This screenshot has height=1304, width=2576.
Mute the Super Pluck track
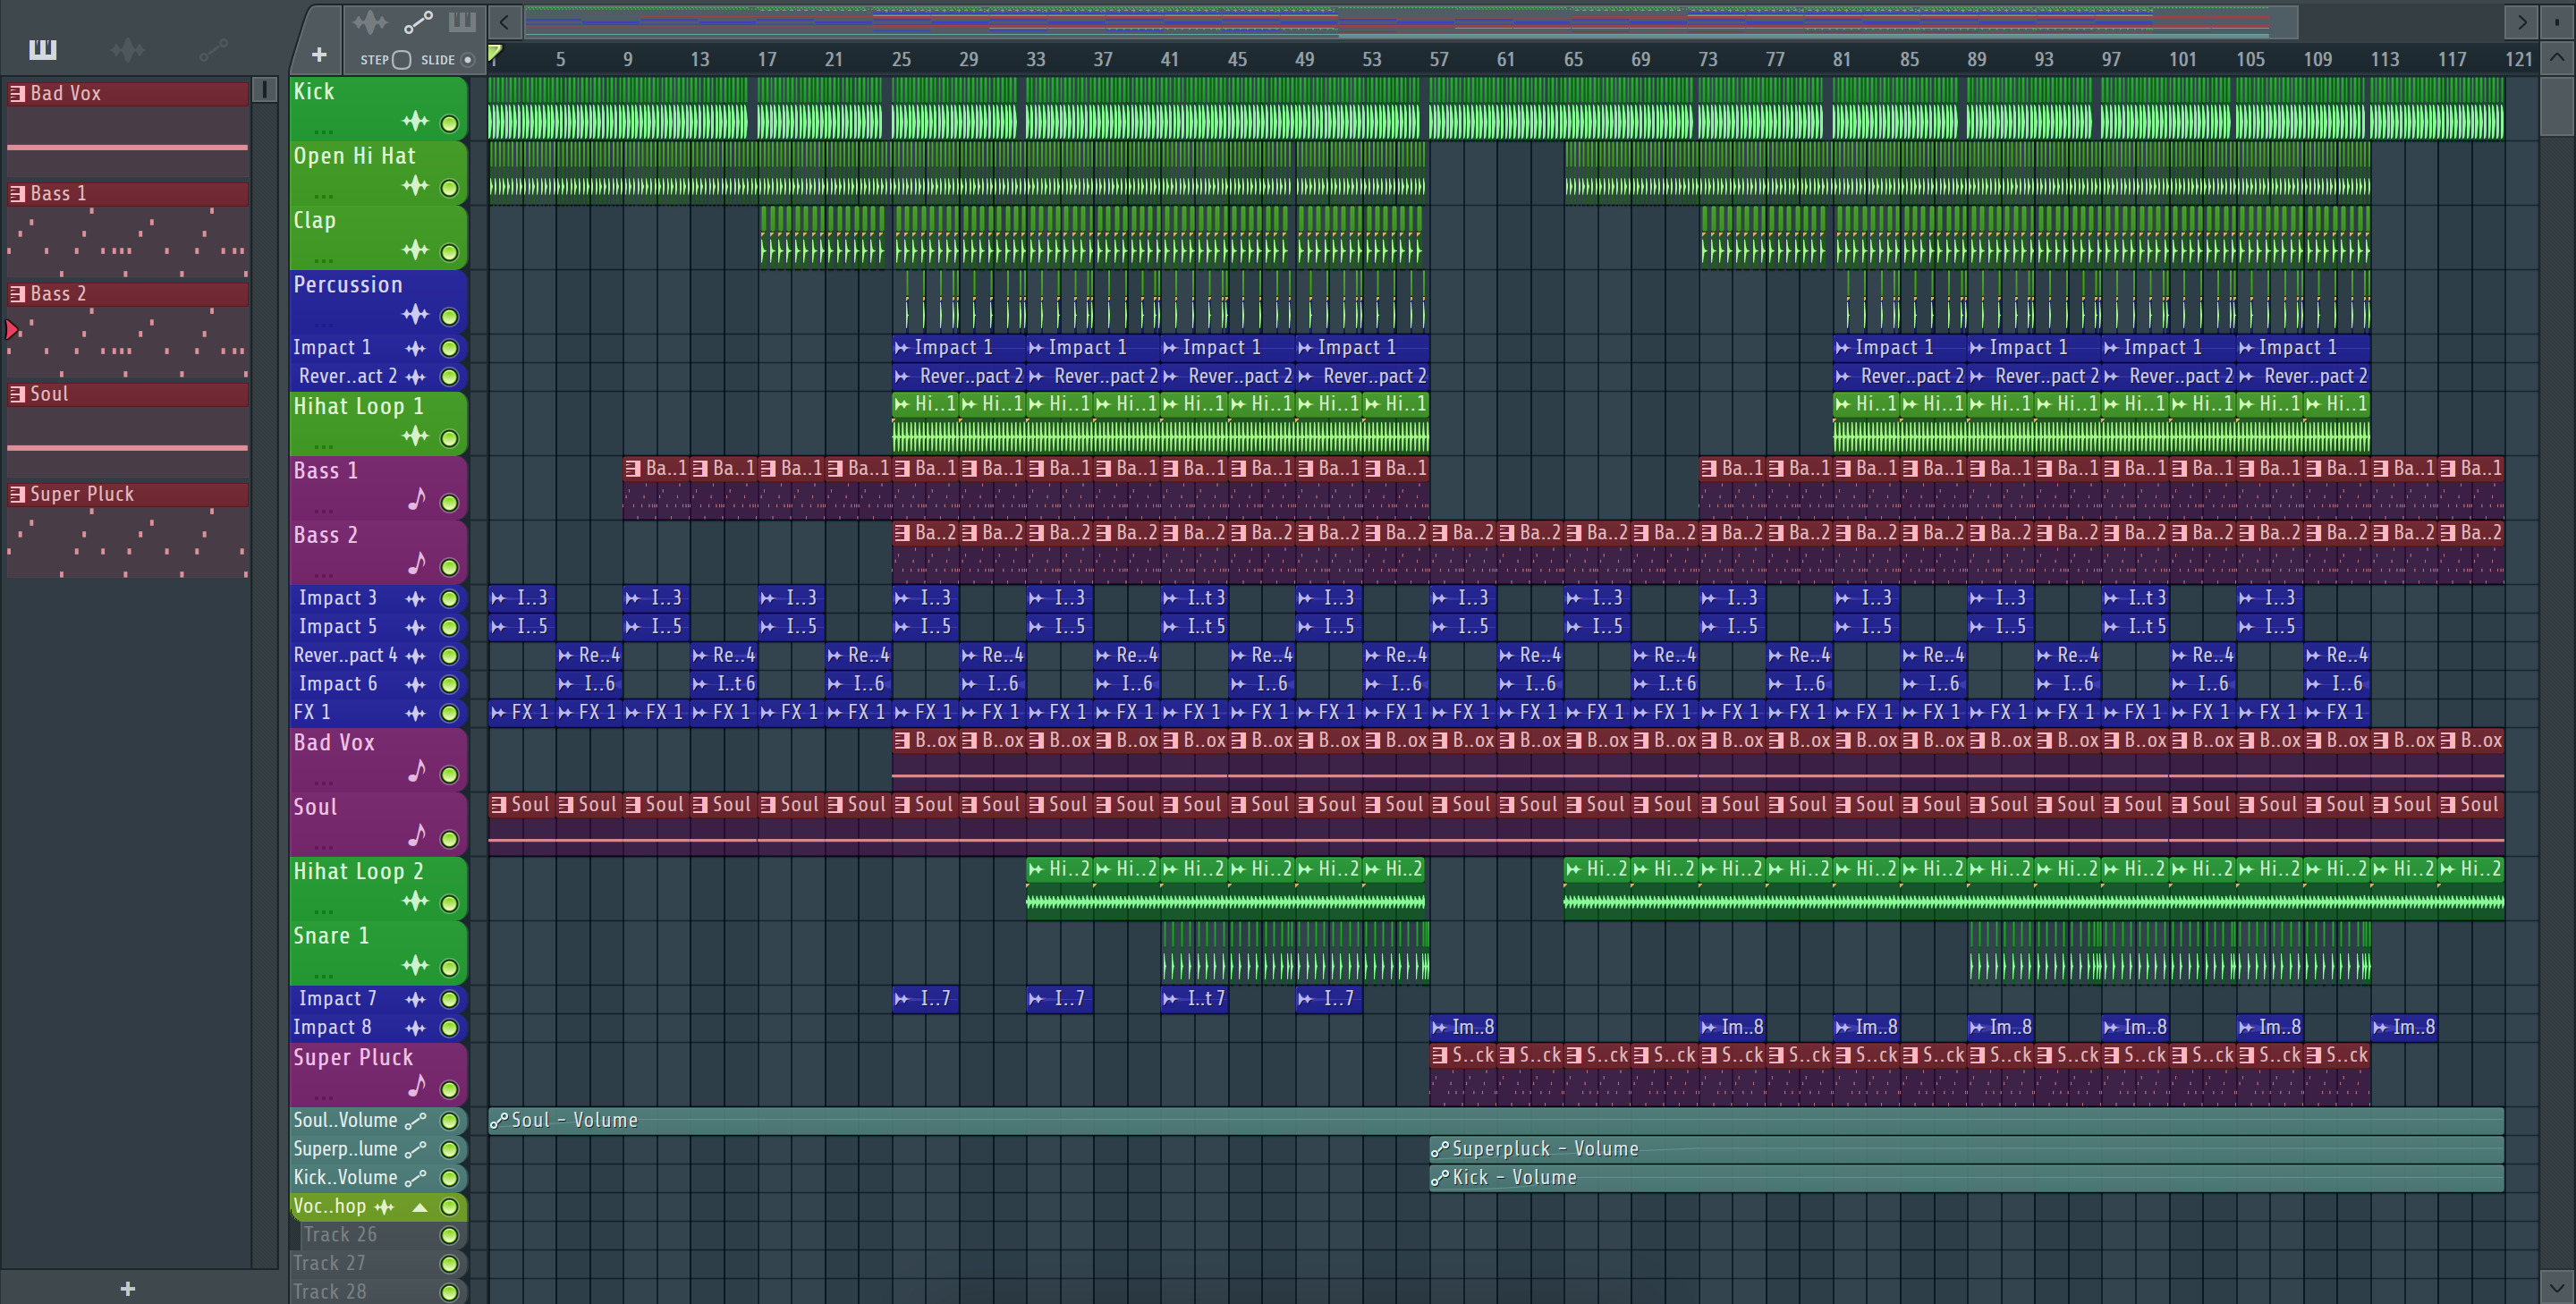[x=450, y=1089]
